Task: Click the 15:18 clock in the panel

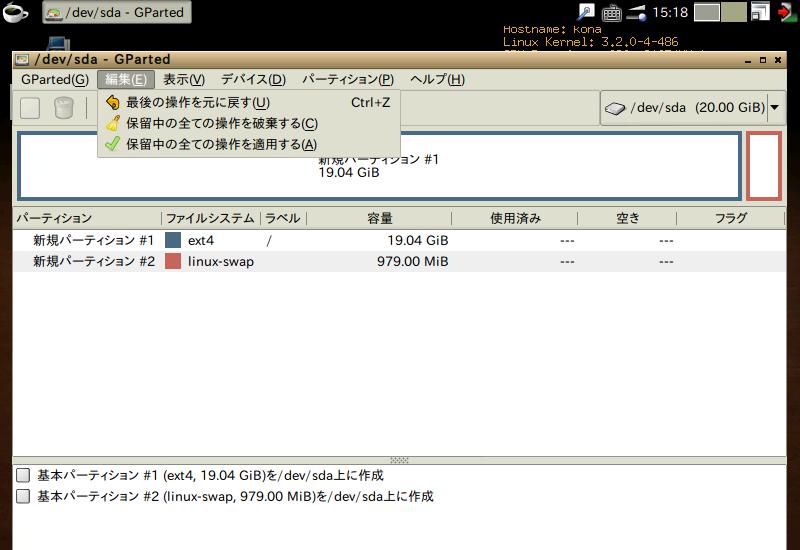Action: point(670,12)
